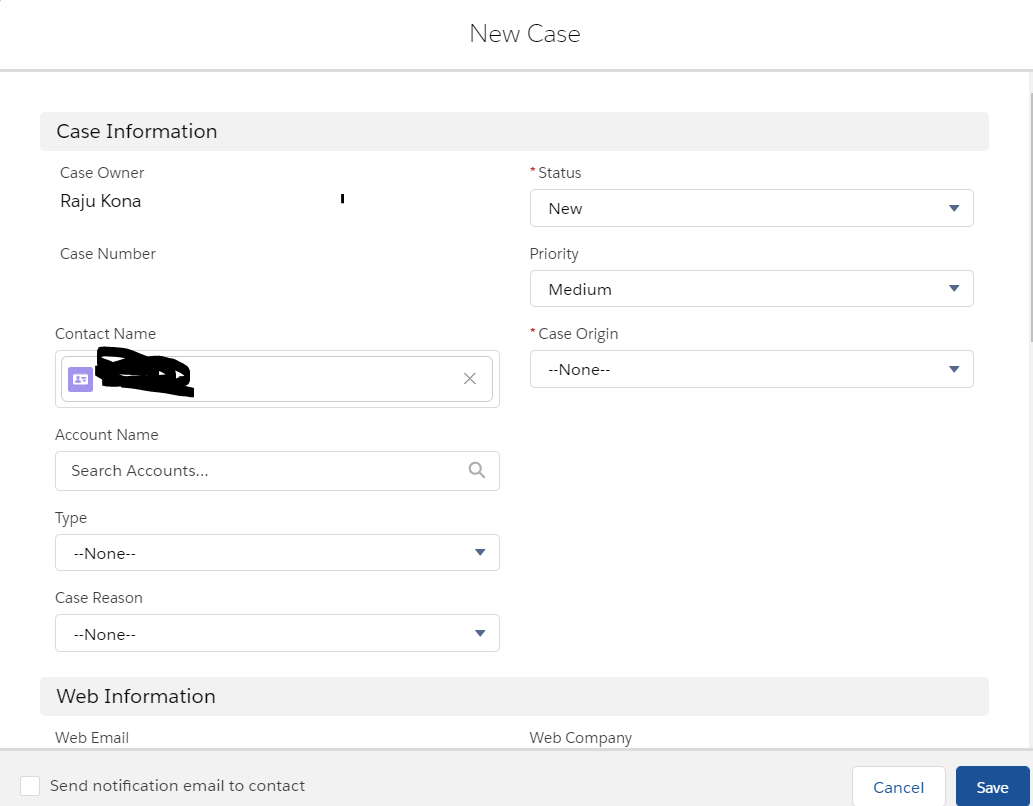Image resolution: width=1033 pixels, height=806 pixels.
Task: Click the search magnifier in Account Name
Action: click(x=477, y=470)
